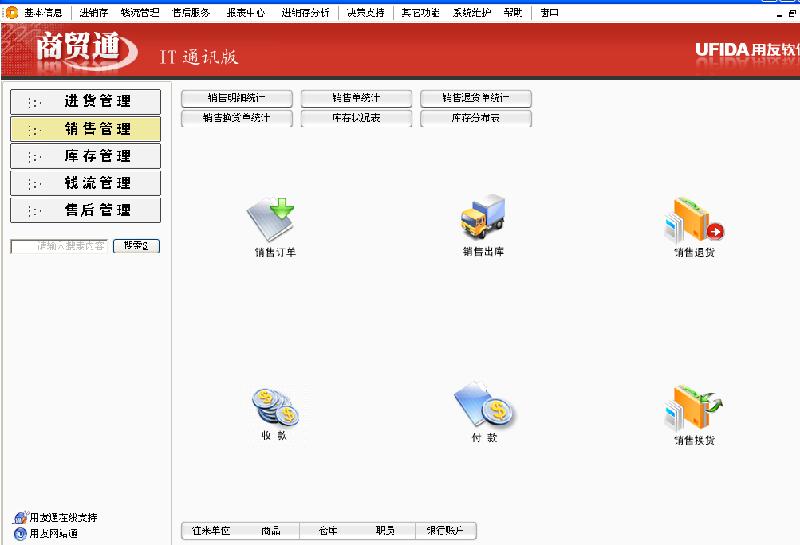
Task: Open 银行账户 in the bottom bar
Action: coord(445,531)
